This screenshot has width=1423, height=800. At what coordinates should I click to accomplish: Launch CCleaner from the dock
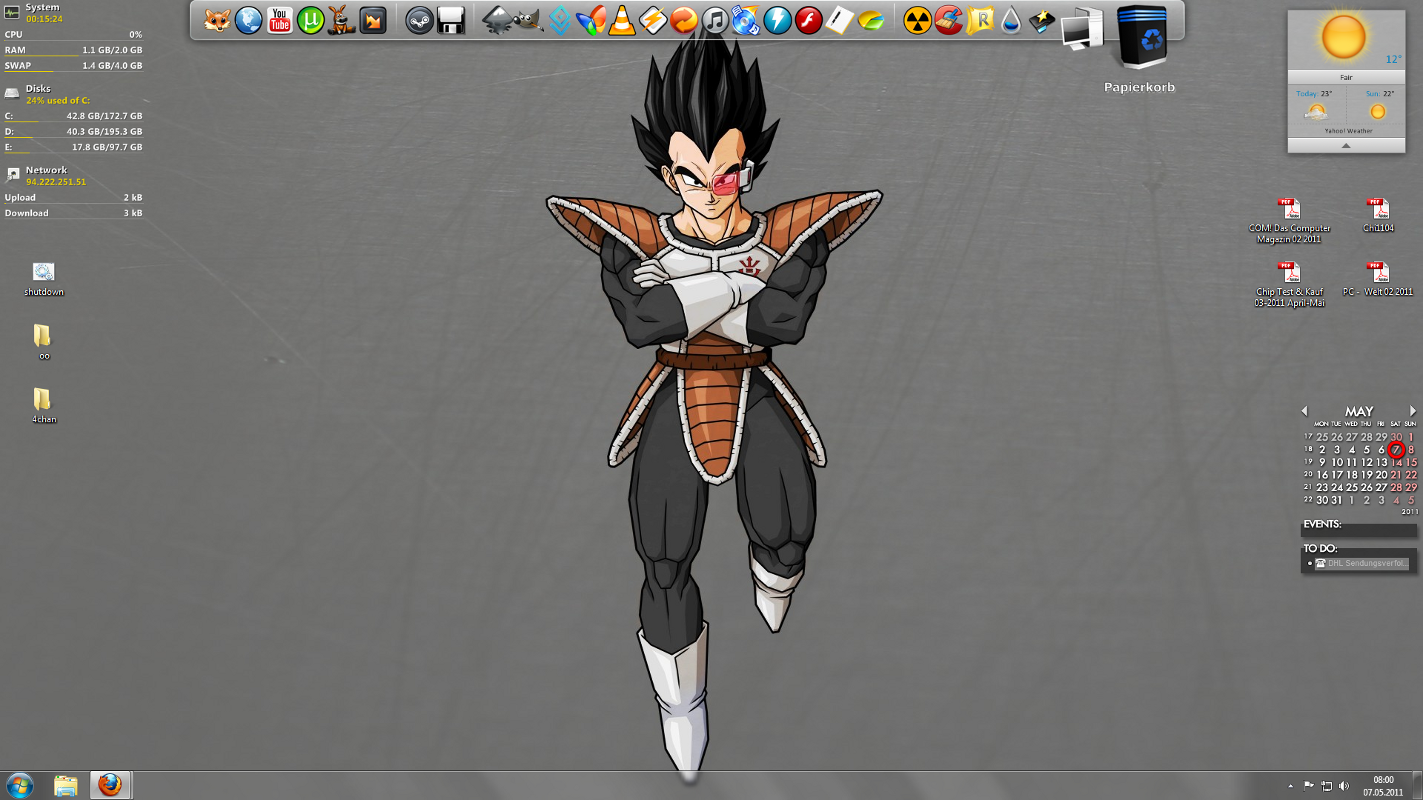948,20
